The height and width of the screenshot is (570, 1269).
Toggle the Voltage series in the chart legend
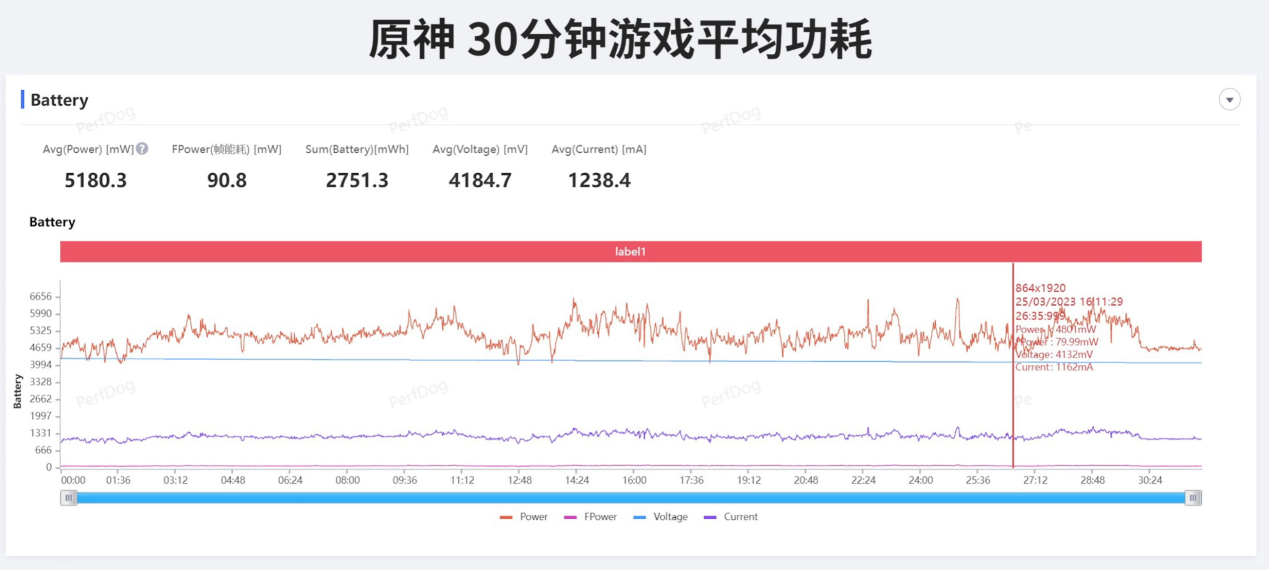(660, 517)
